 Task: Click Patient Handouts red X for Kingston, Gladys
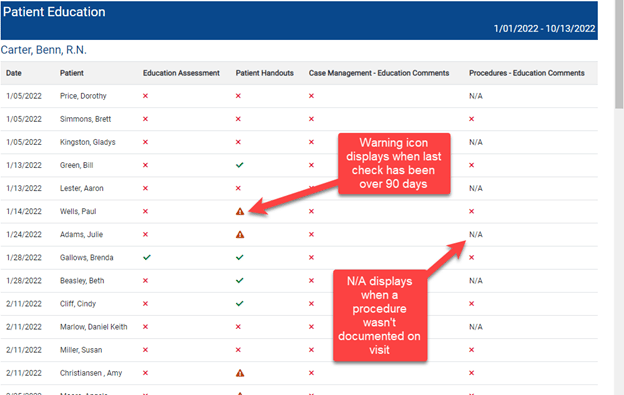[238, 142]
